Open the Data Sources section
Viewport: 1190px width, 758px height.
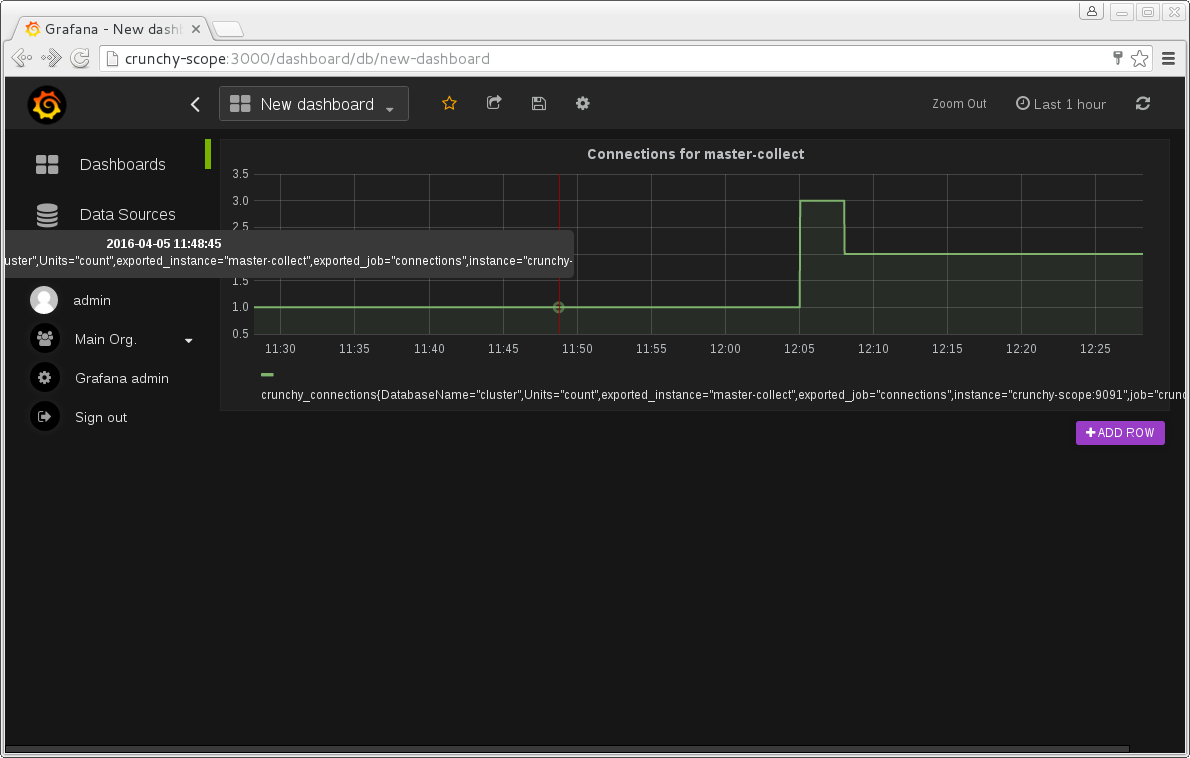126,214
